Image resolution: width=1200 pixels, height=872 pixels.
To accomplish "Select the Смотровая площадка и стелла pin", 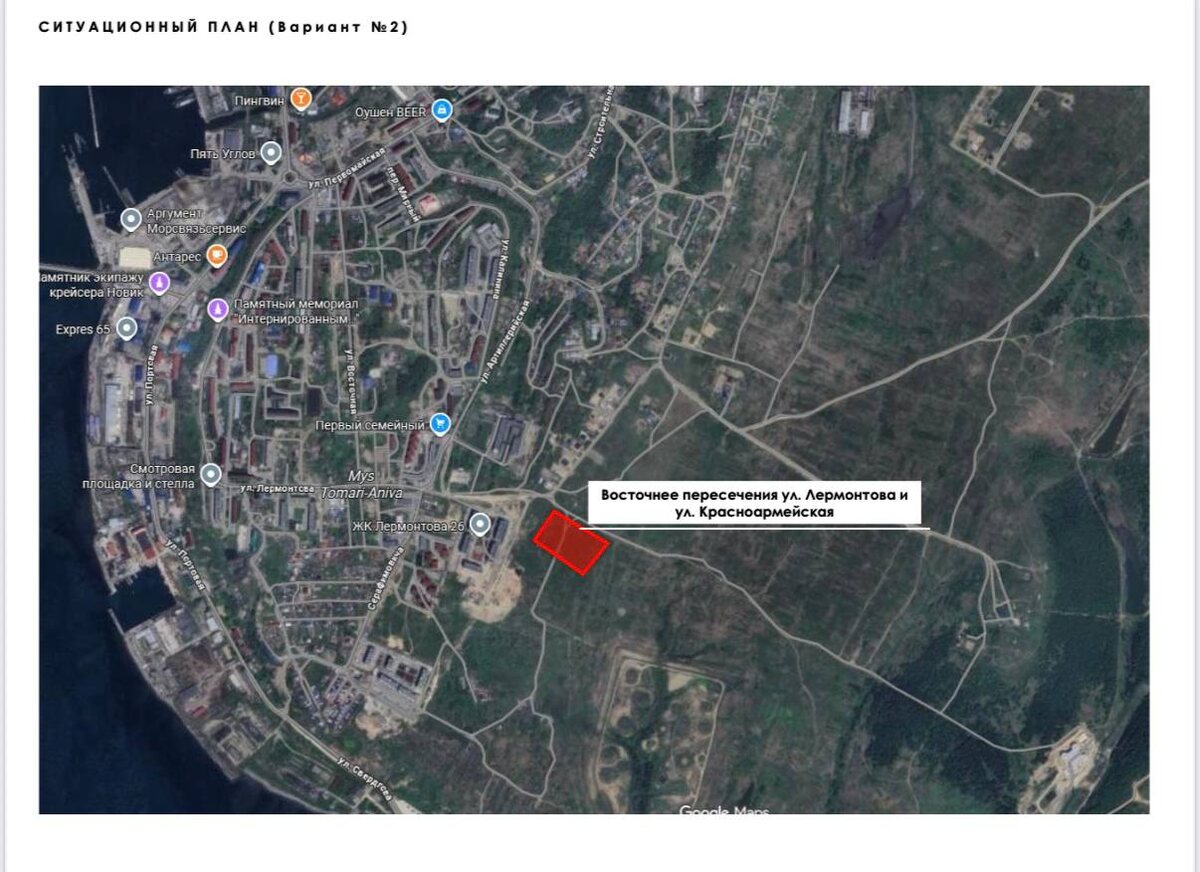I will pyautogui.click(x=211, y=475).
